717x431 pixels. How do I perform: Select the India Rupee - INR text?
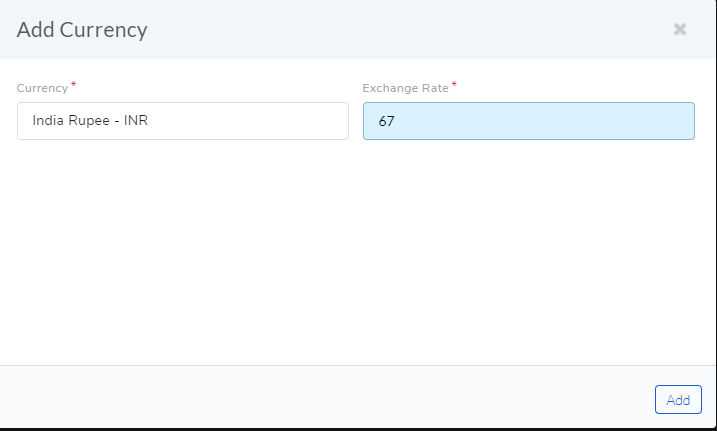tap(90, 120)
